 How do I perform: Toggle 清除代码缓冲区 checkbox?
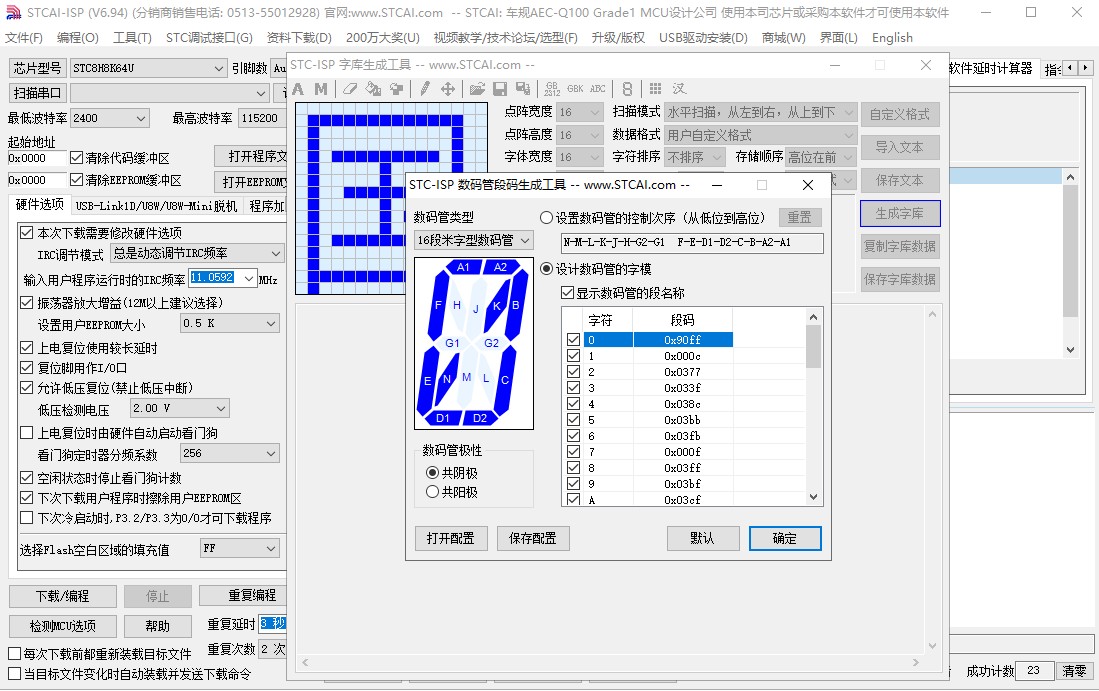pyautogui.click(x=77, y=158)
